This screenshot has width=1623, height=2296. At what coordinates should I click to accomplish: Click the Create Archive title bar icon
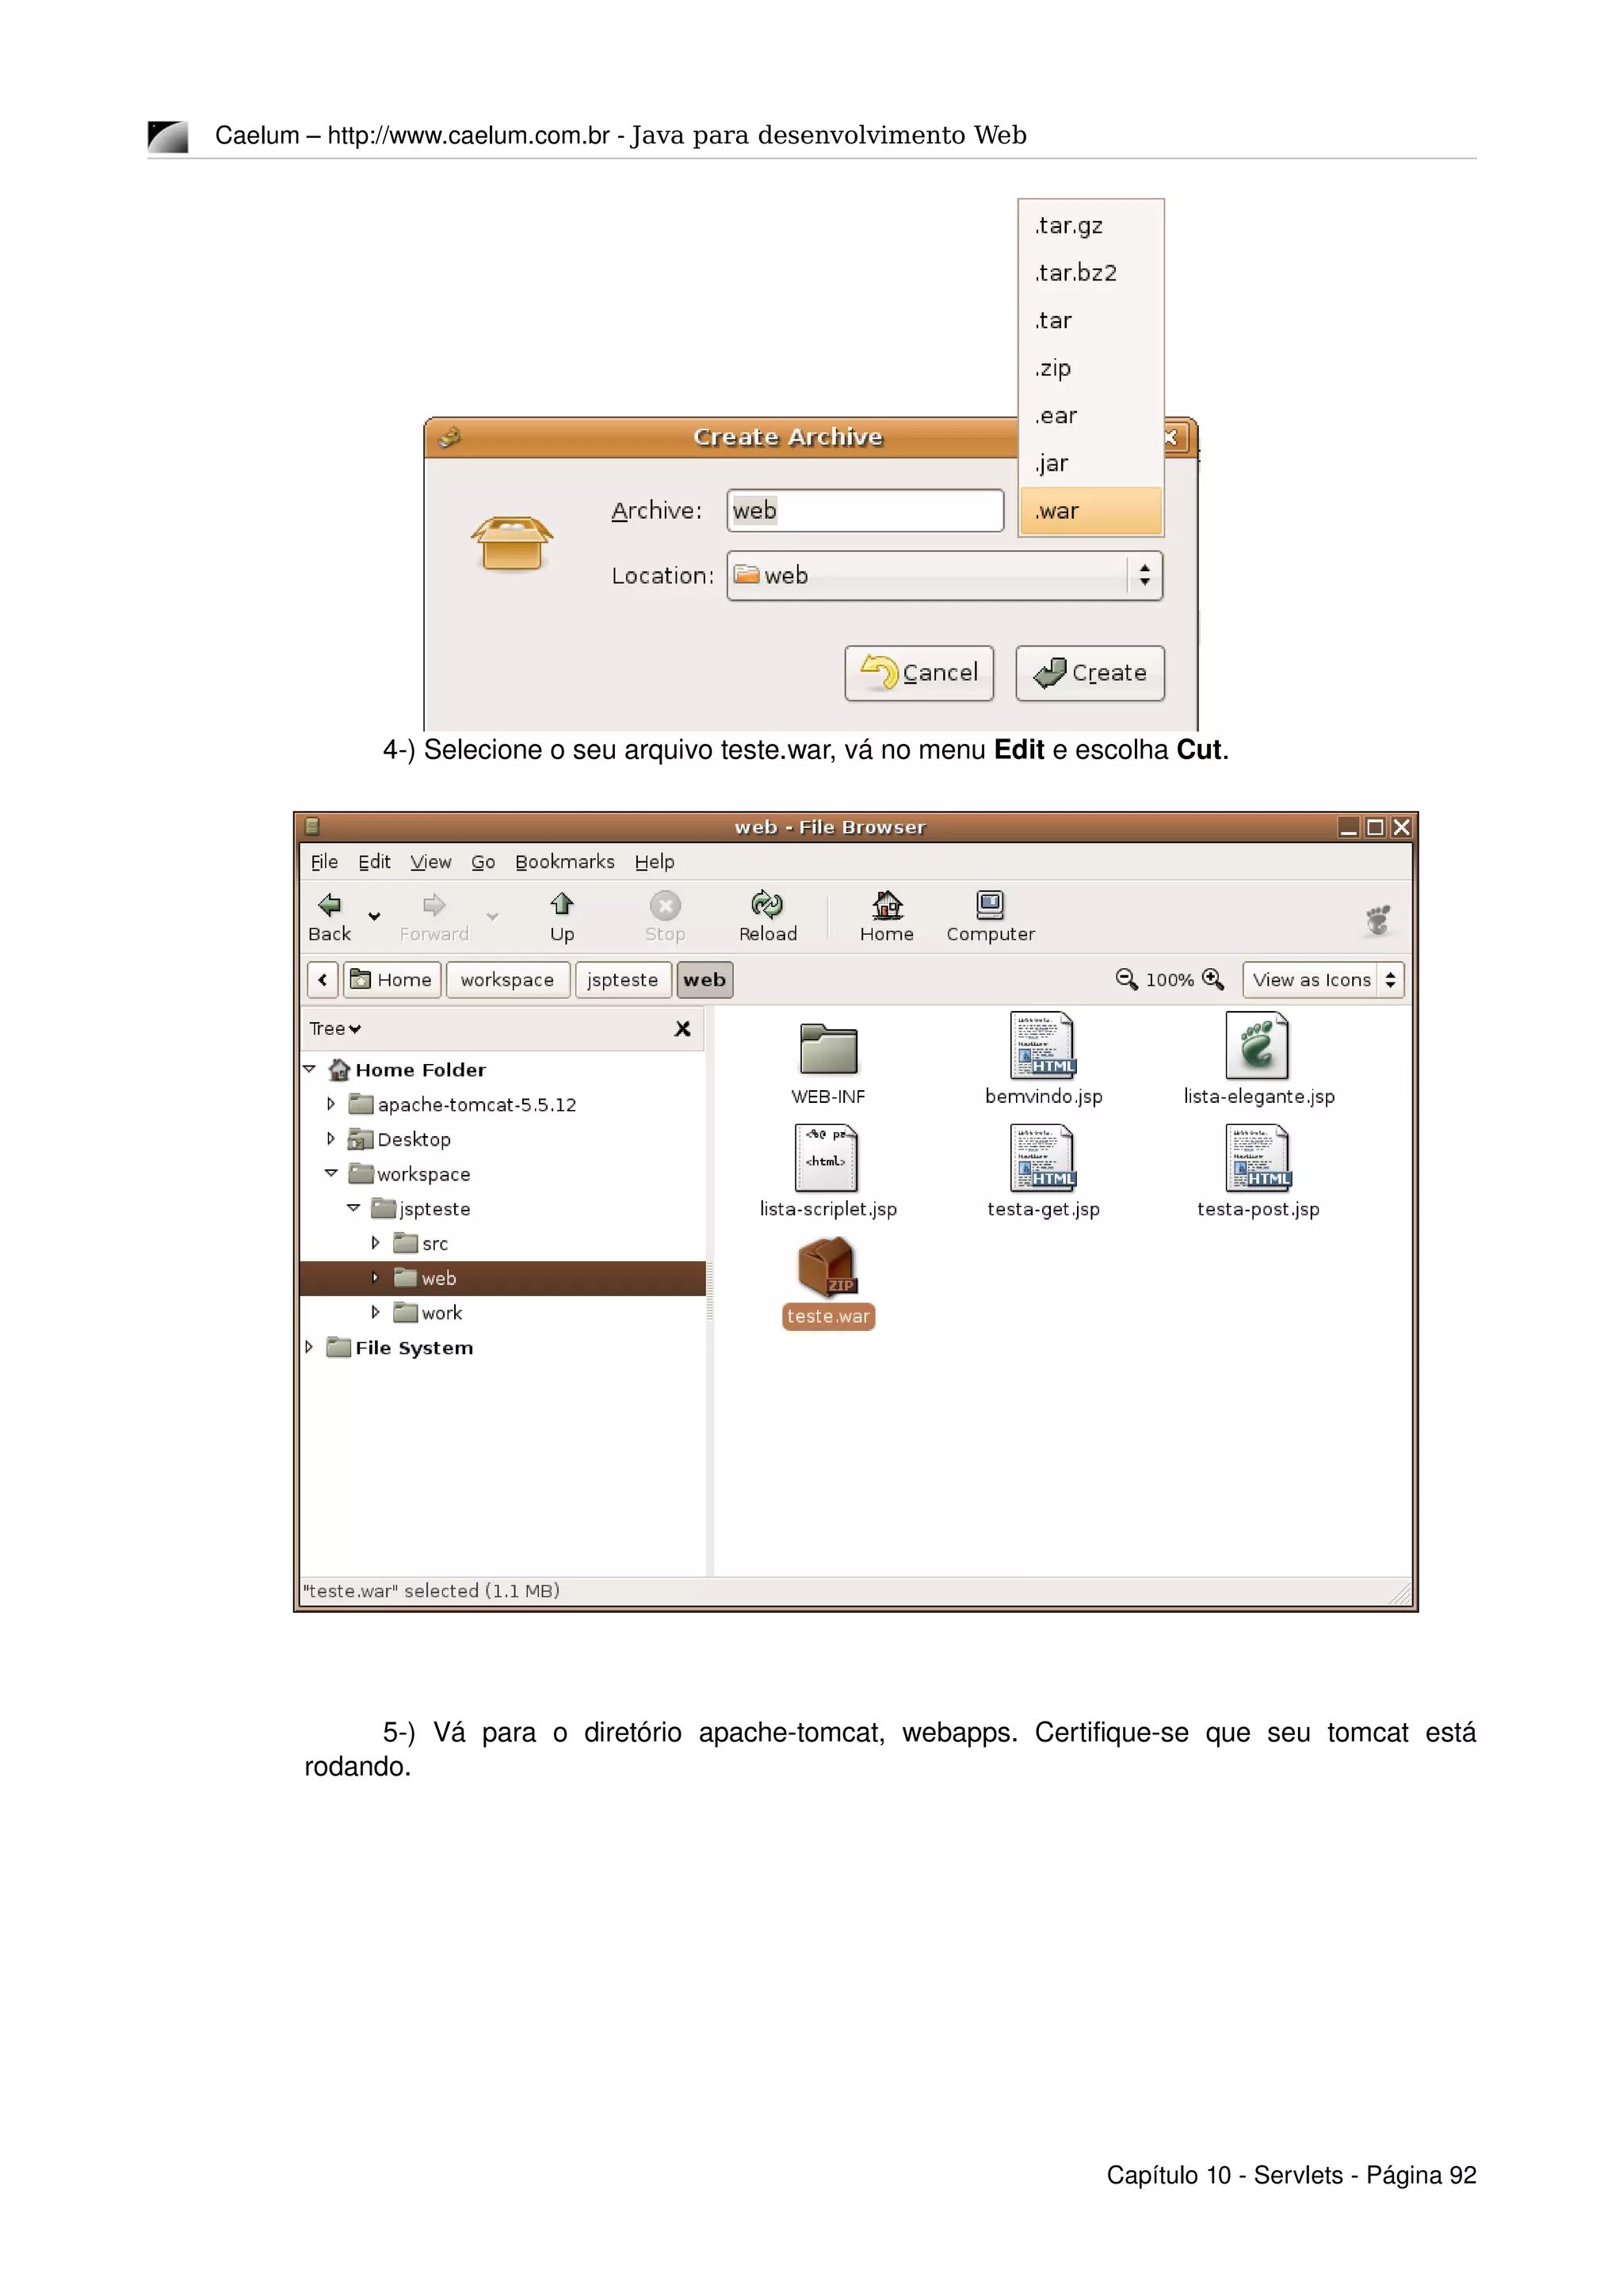(450, 437)
